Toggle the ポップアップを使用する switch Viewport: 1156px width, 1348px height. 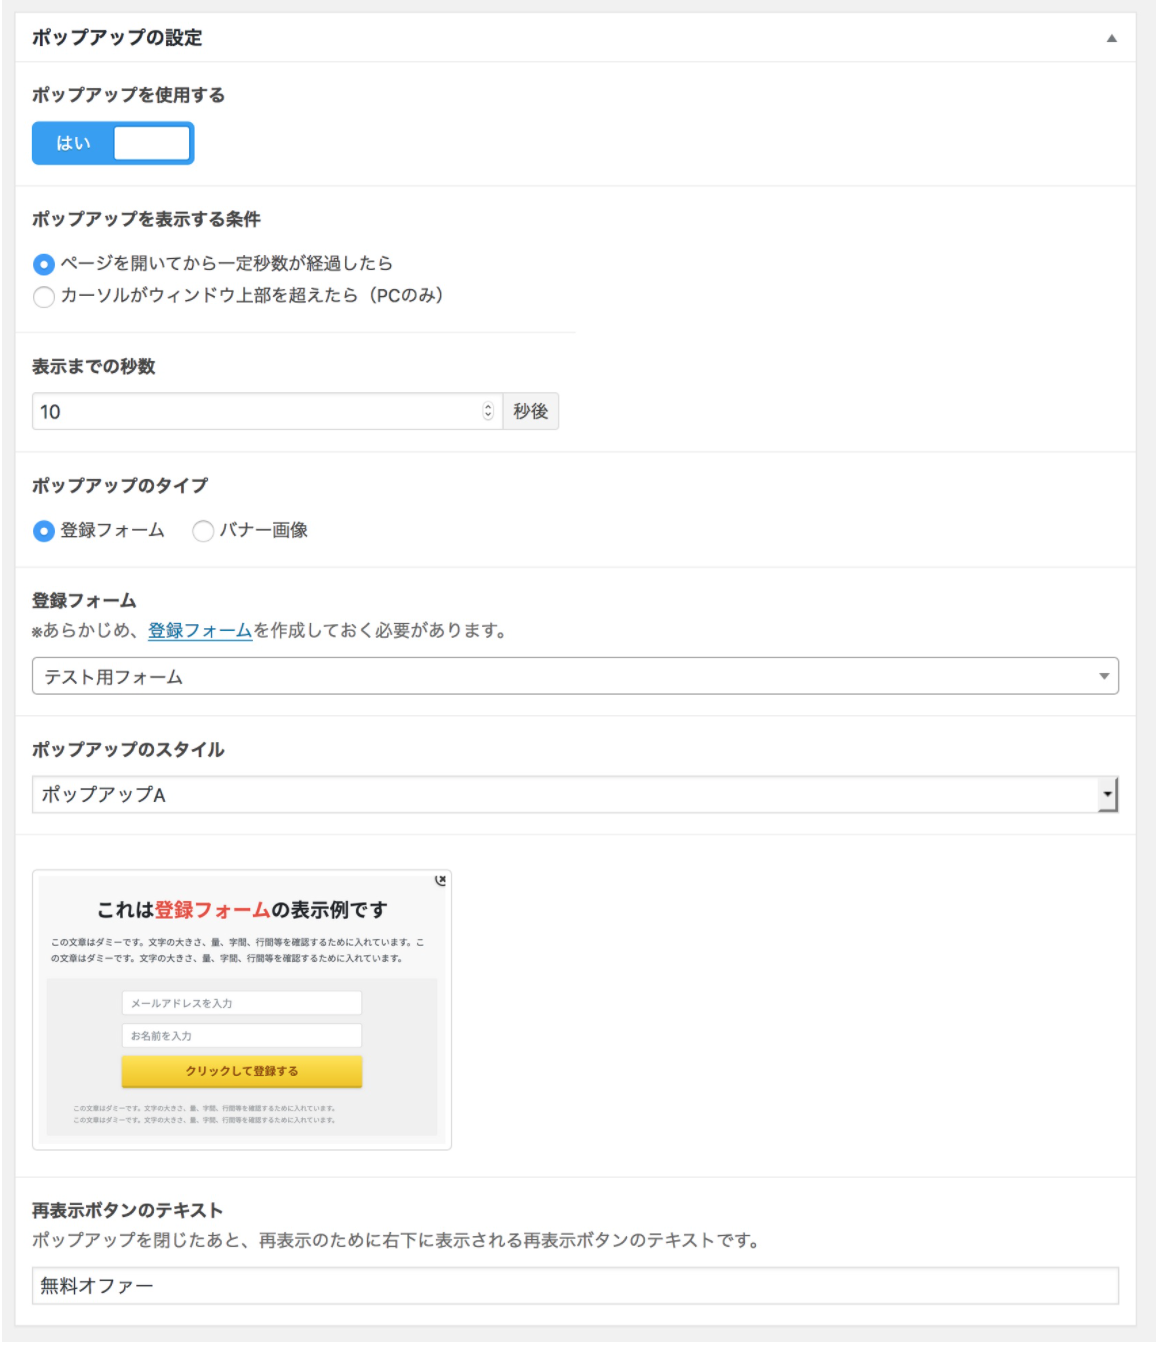coord(113,143)
